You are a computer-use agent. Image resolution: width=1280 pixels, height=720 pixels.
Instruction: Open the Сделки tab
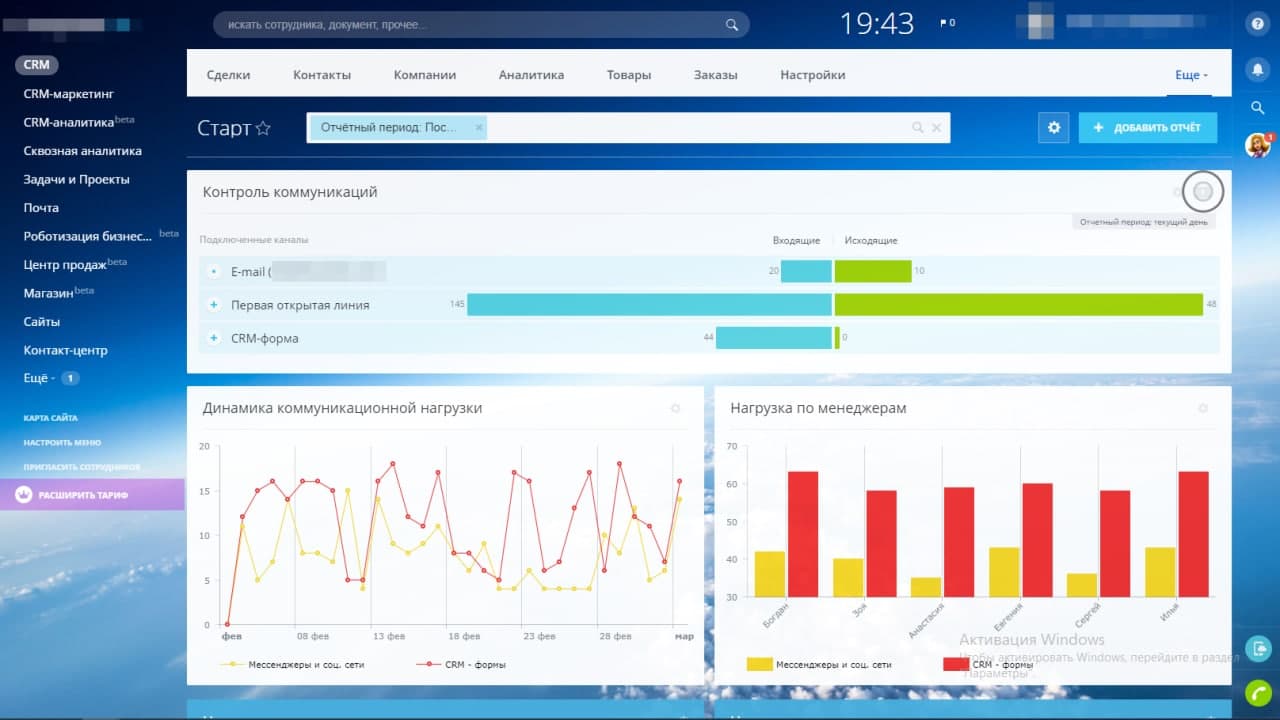pyautogui.click(x=228, y=75)
